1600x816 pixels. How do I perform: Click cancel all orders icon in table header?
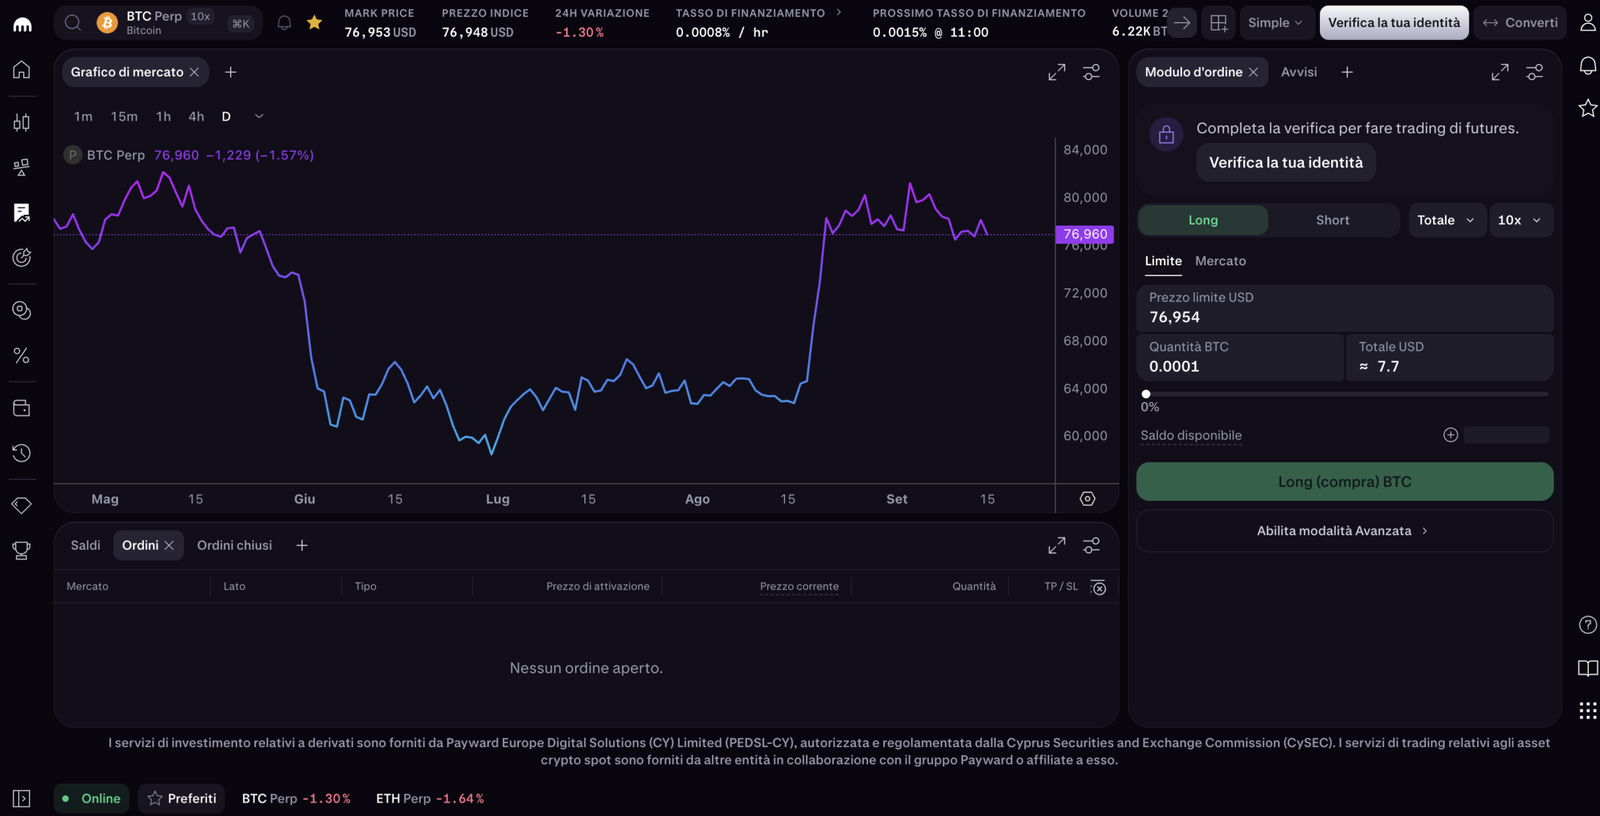tap(1098, 587)
